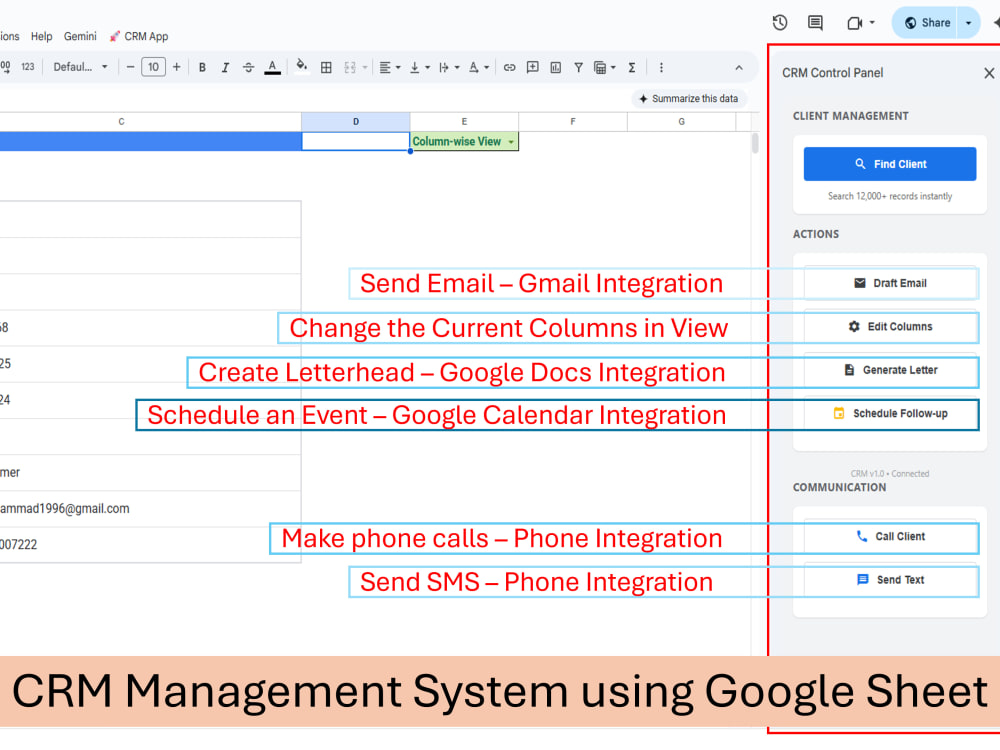Image resolution: width=1000 pixels, height=750 pixels.
Task: Click the Call Client button
Action: coord(890,536)
